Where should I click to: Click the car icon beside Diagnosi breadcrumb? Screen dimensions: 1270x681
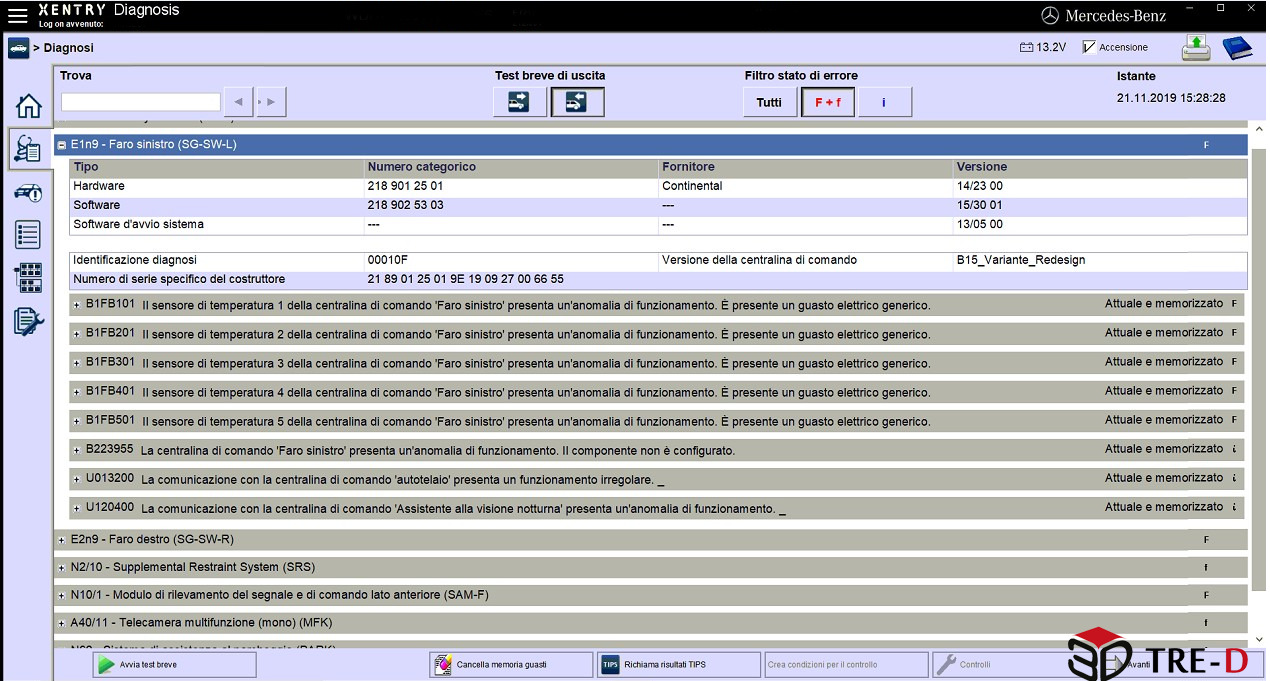(x=19, y=47)
